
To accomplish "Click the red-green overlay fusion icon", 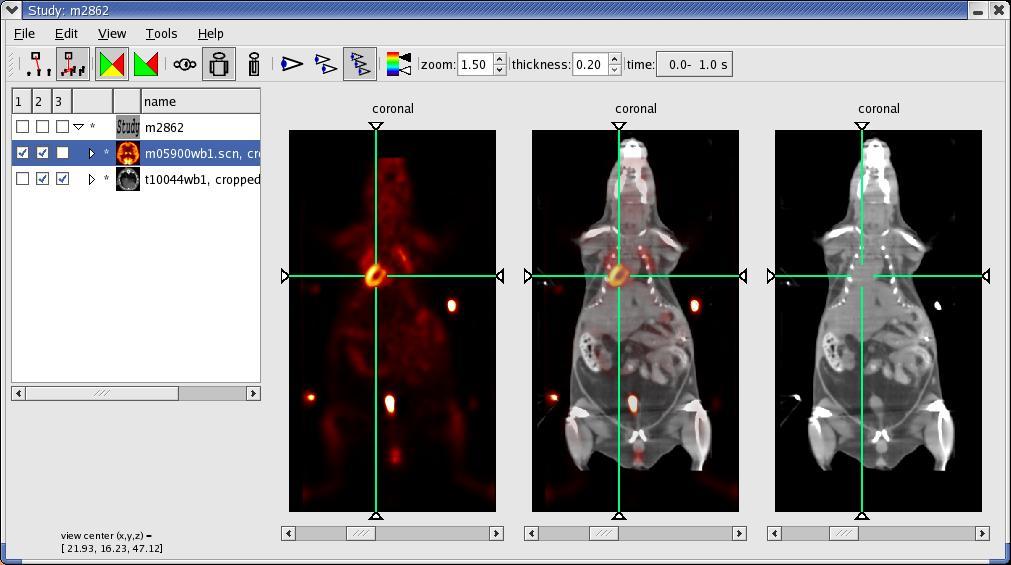I will (146, 65).
